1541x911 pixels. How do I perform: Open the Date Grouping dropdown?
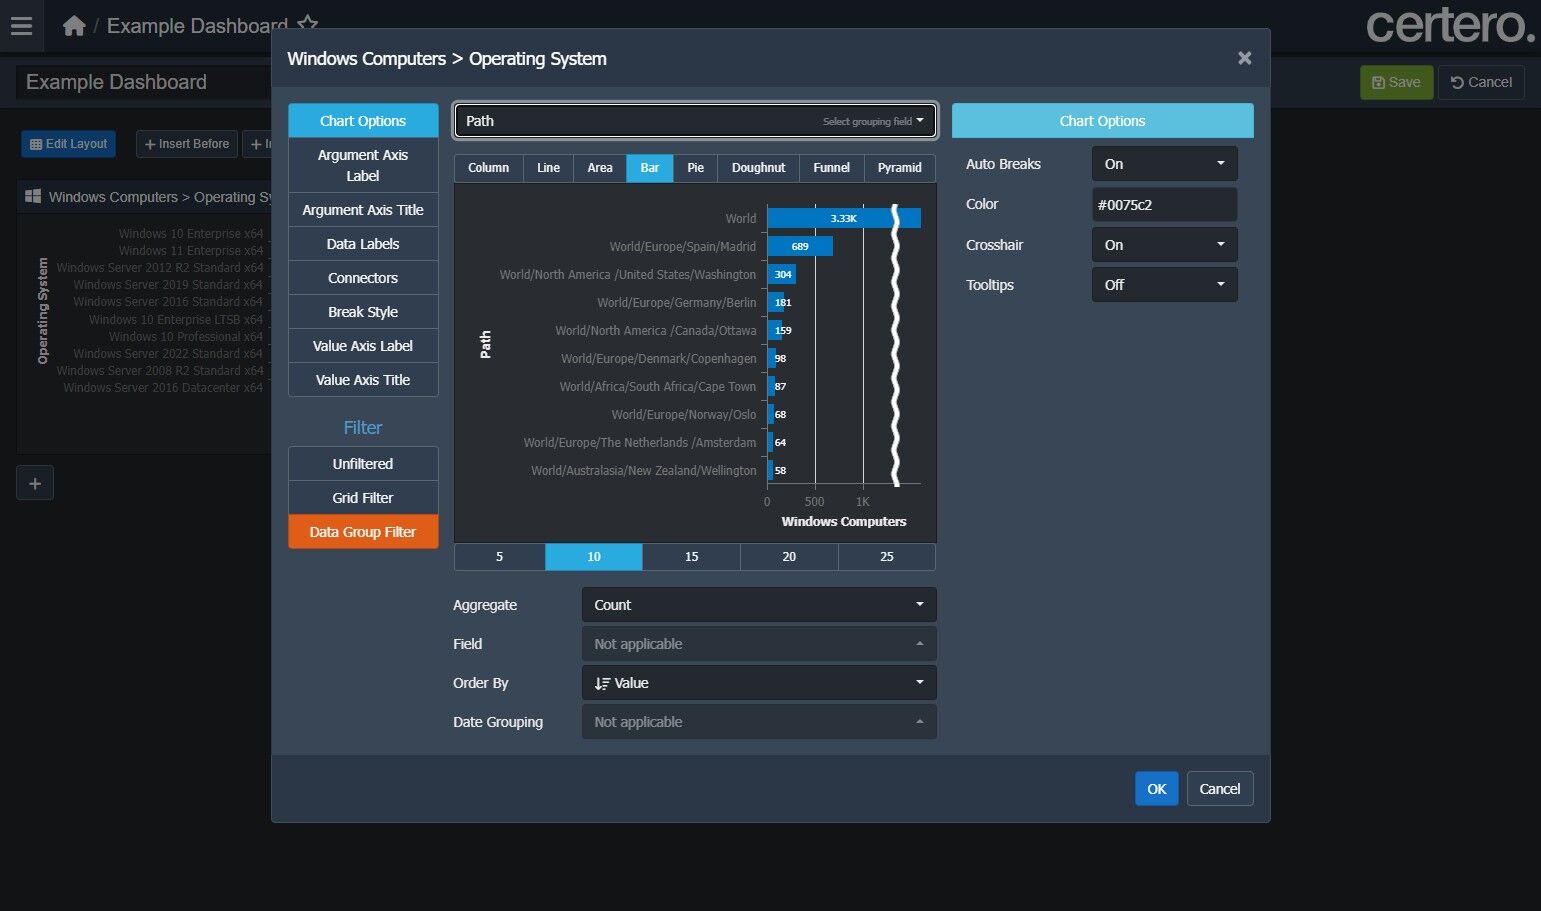759,722
